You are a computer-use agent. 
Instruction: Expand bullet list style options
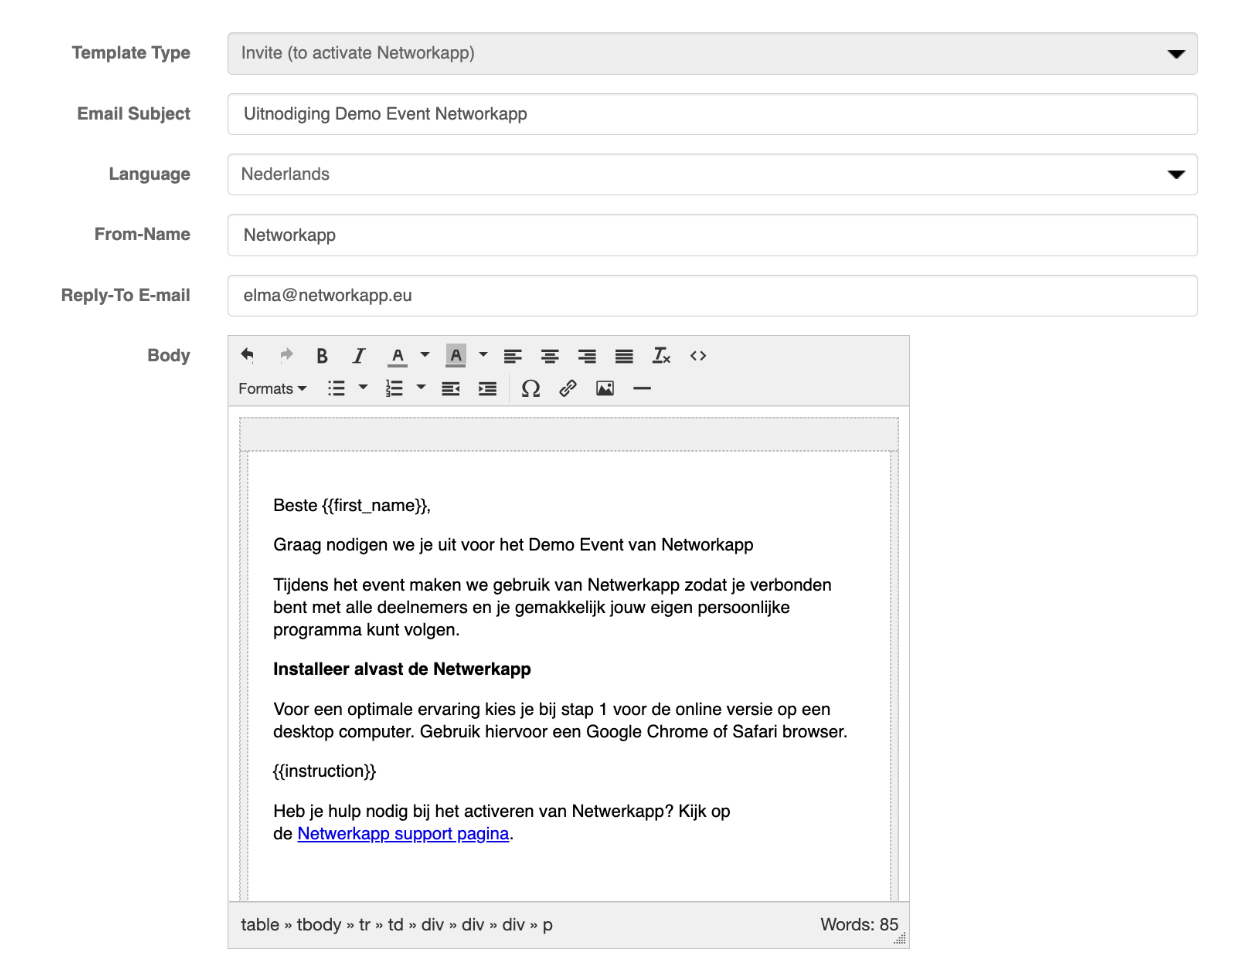[x=363, y=388]
